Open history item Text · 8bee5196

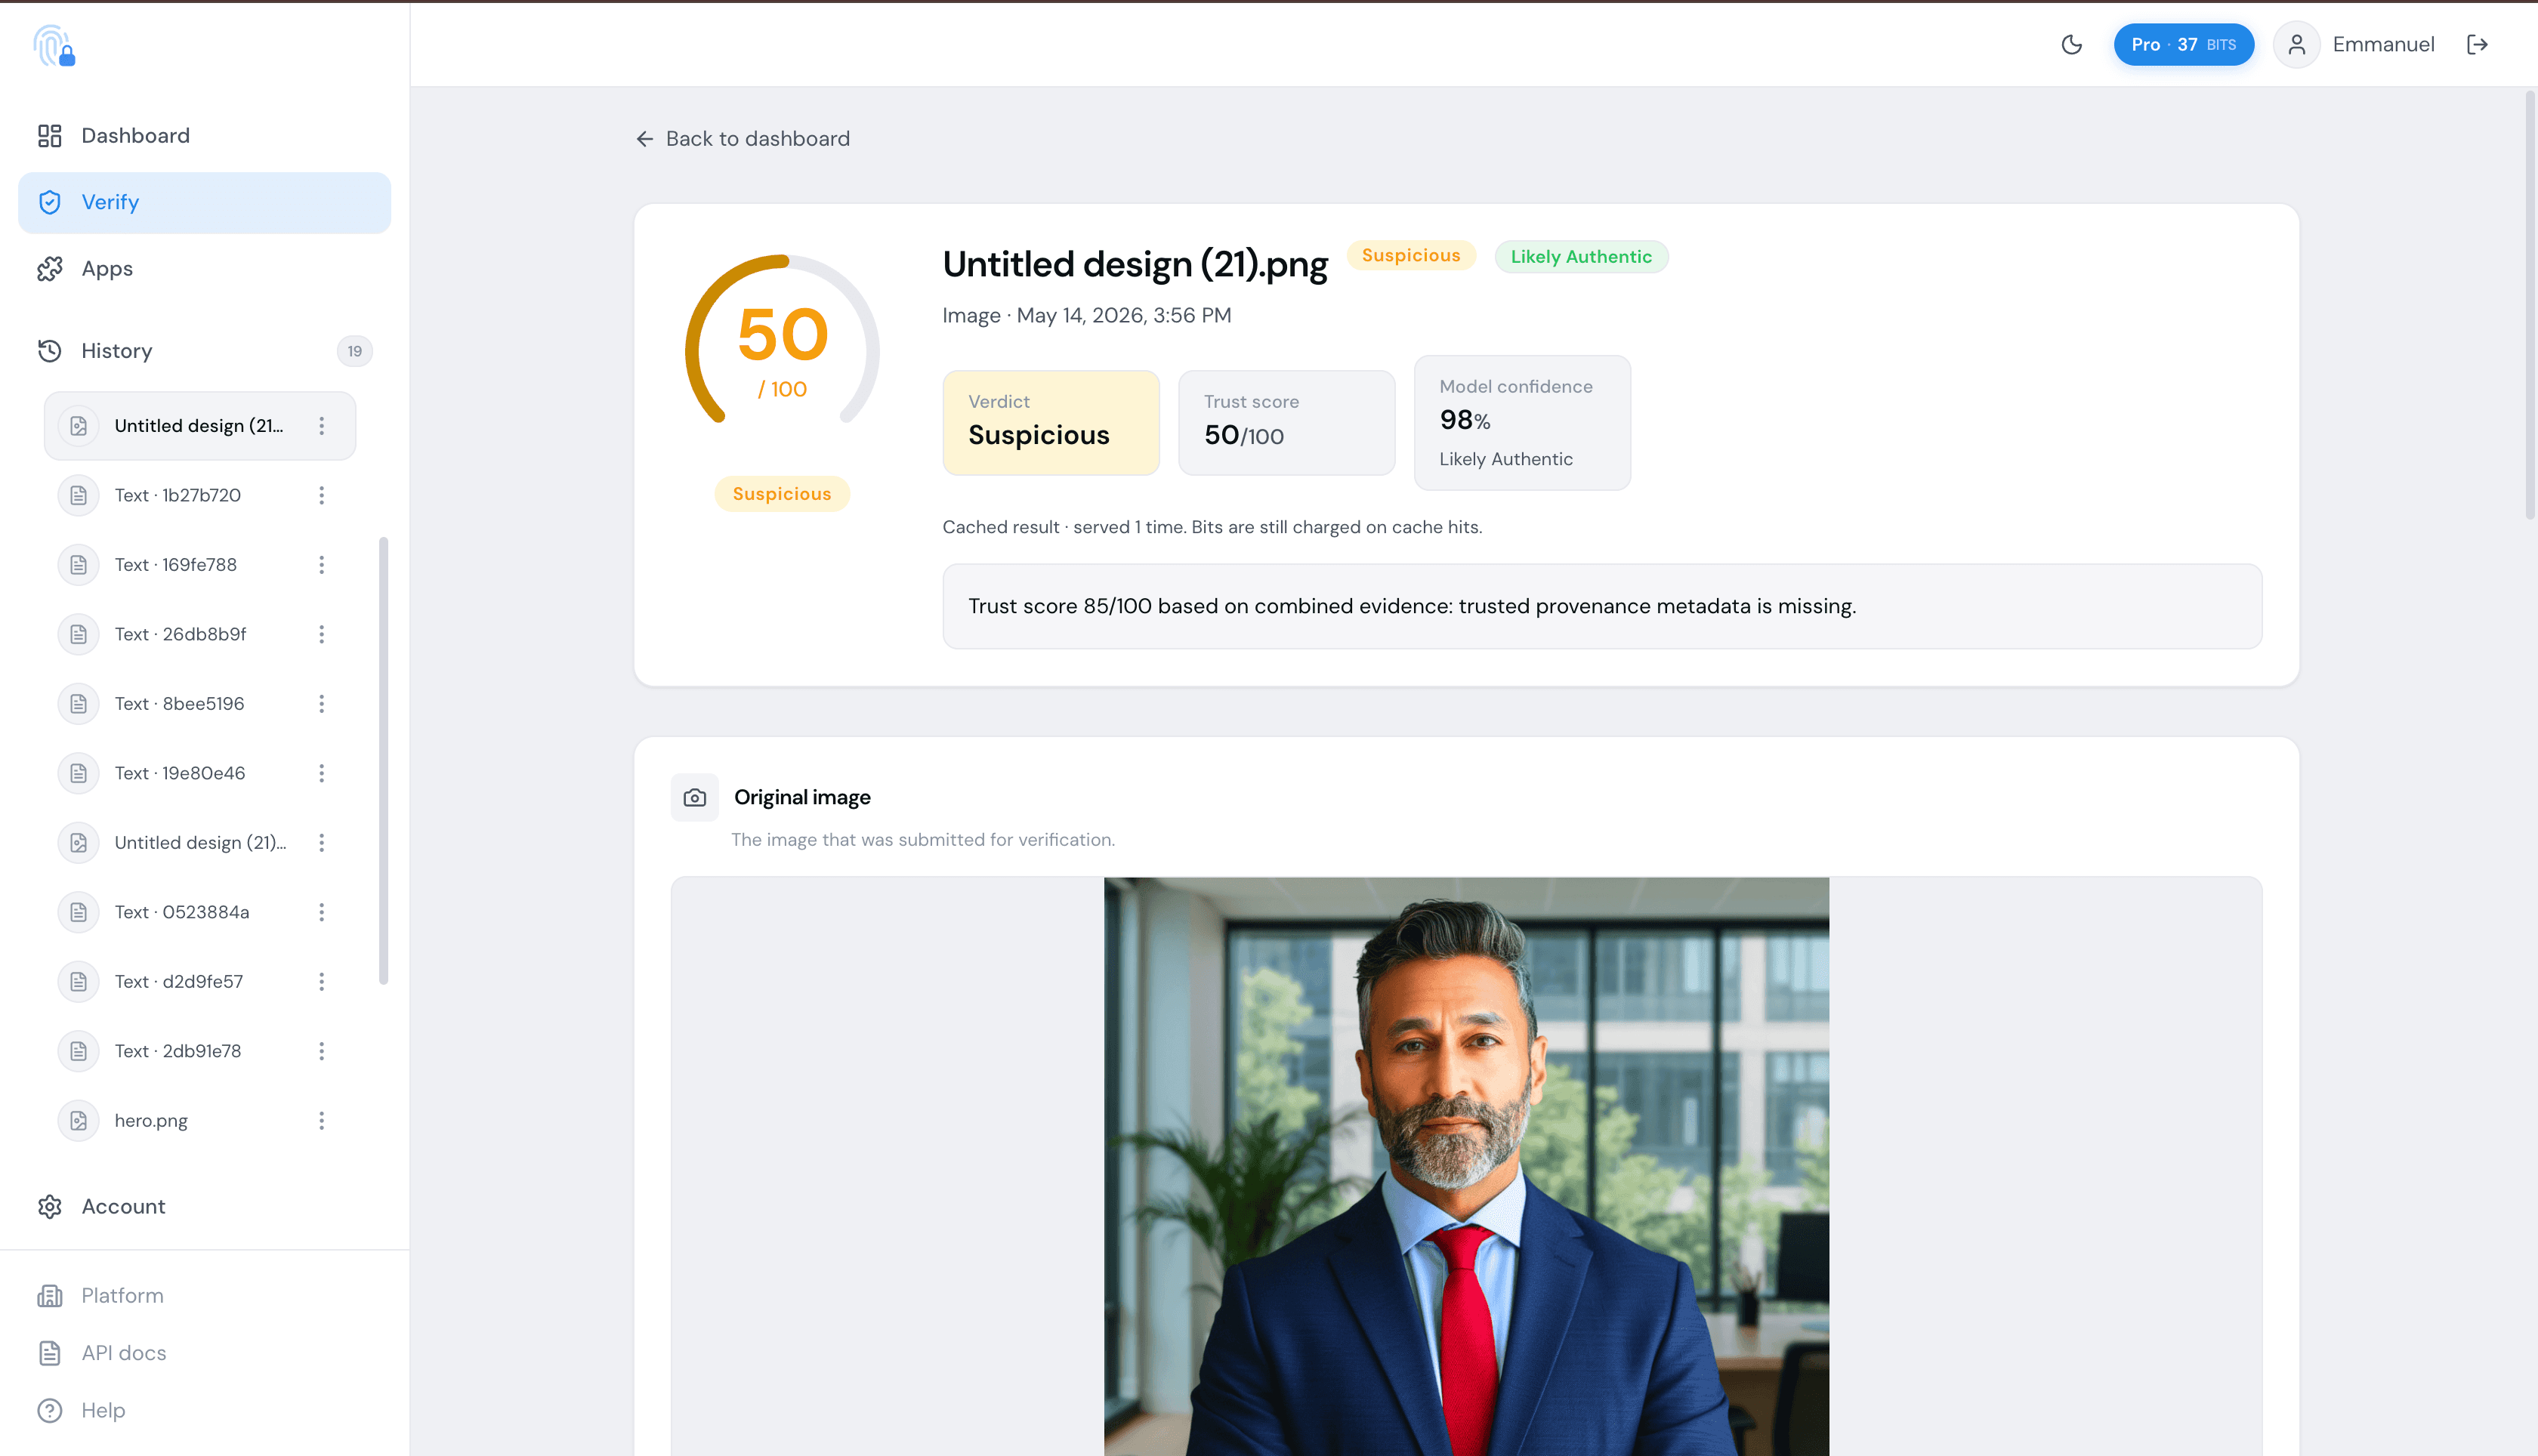200,704
